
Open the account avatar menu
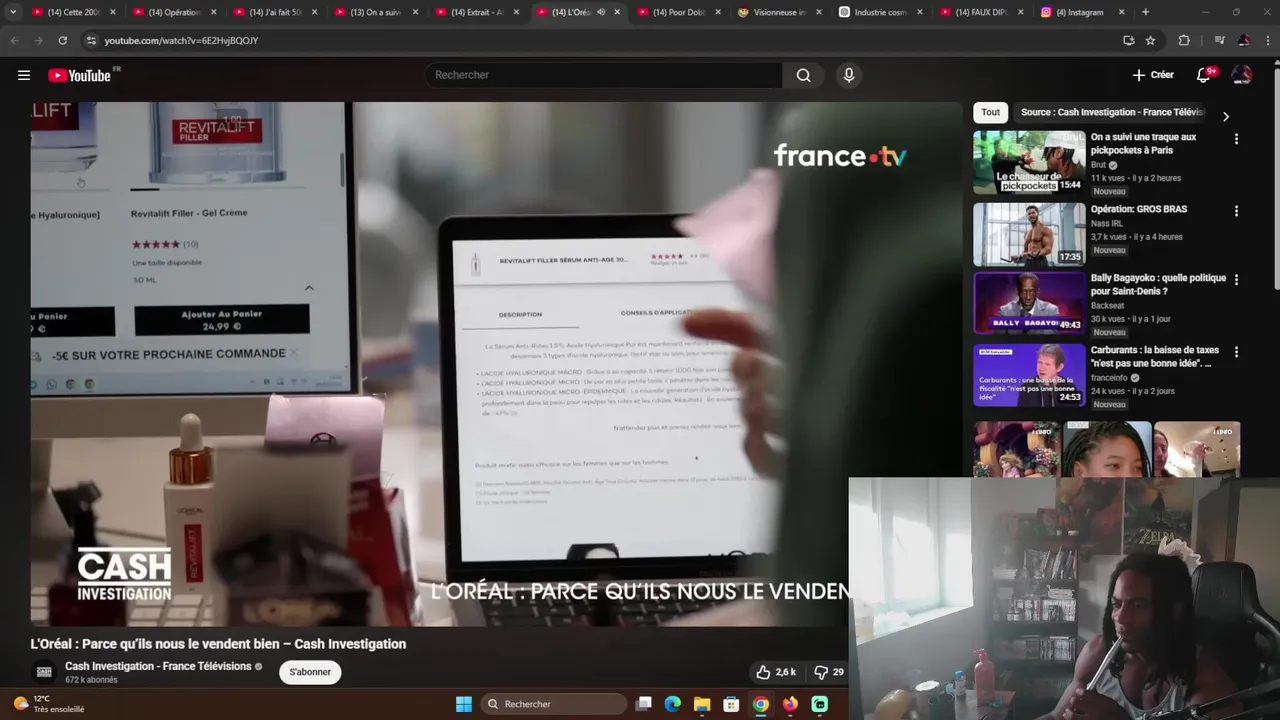click(x=1242, y=75)
